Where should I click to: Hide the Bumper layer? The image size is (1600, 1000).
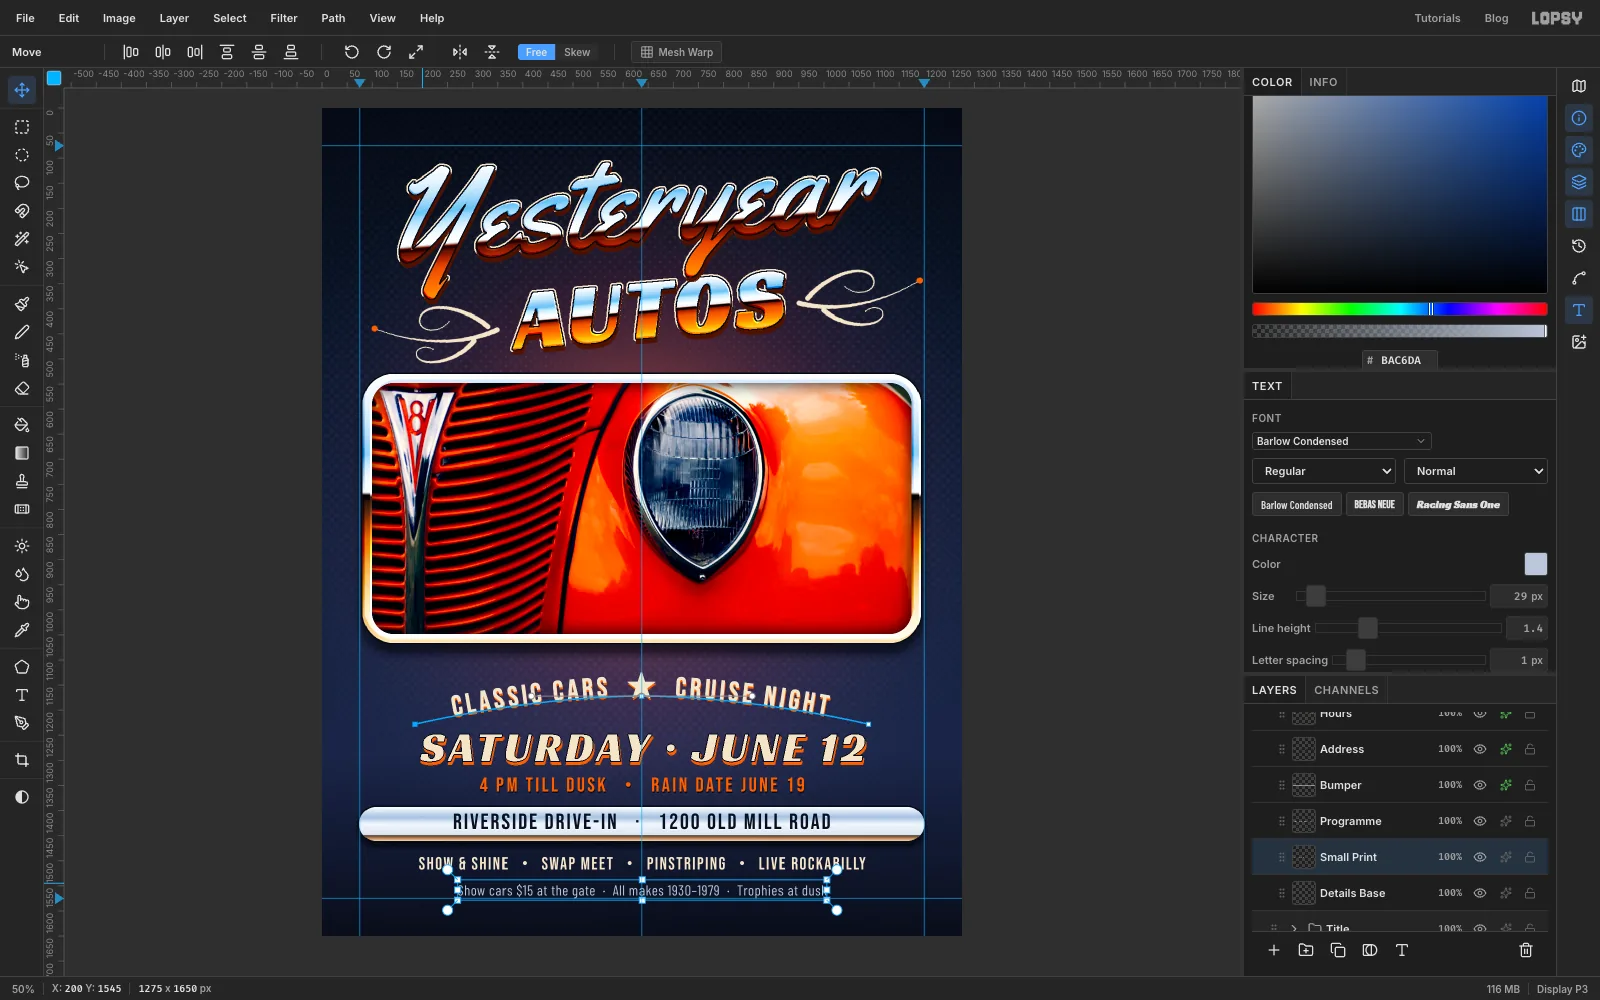pyautogui.click(x=1480, y=785)
